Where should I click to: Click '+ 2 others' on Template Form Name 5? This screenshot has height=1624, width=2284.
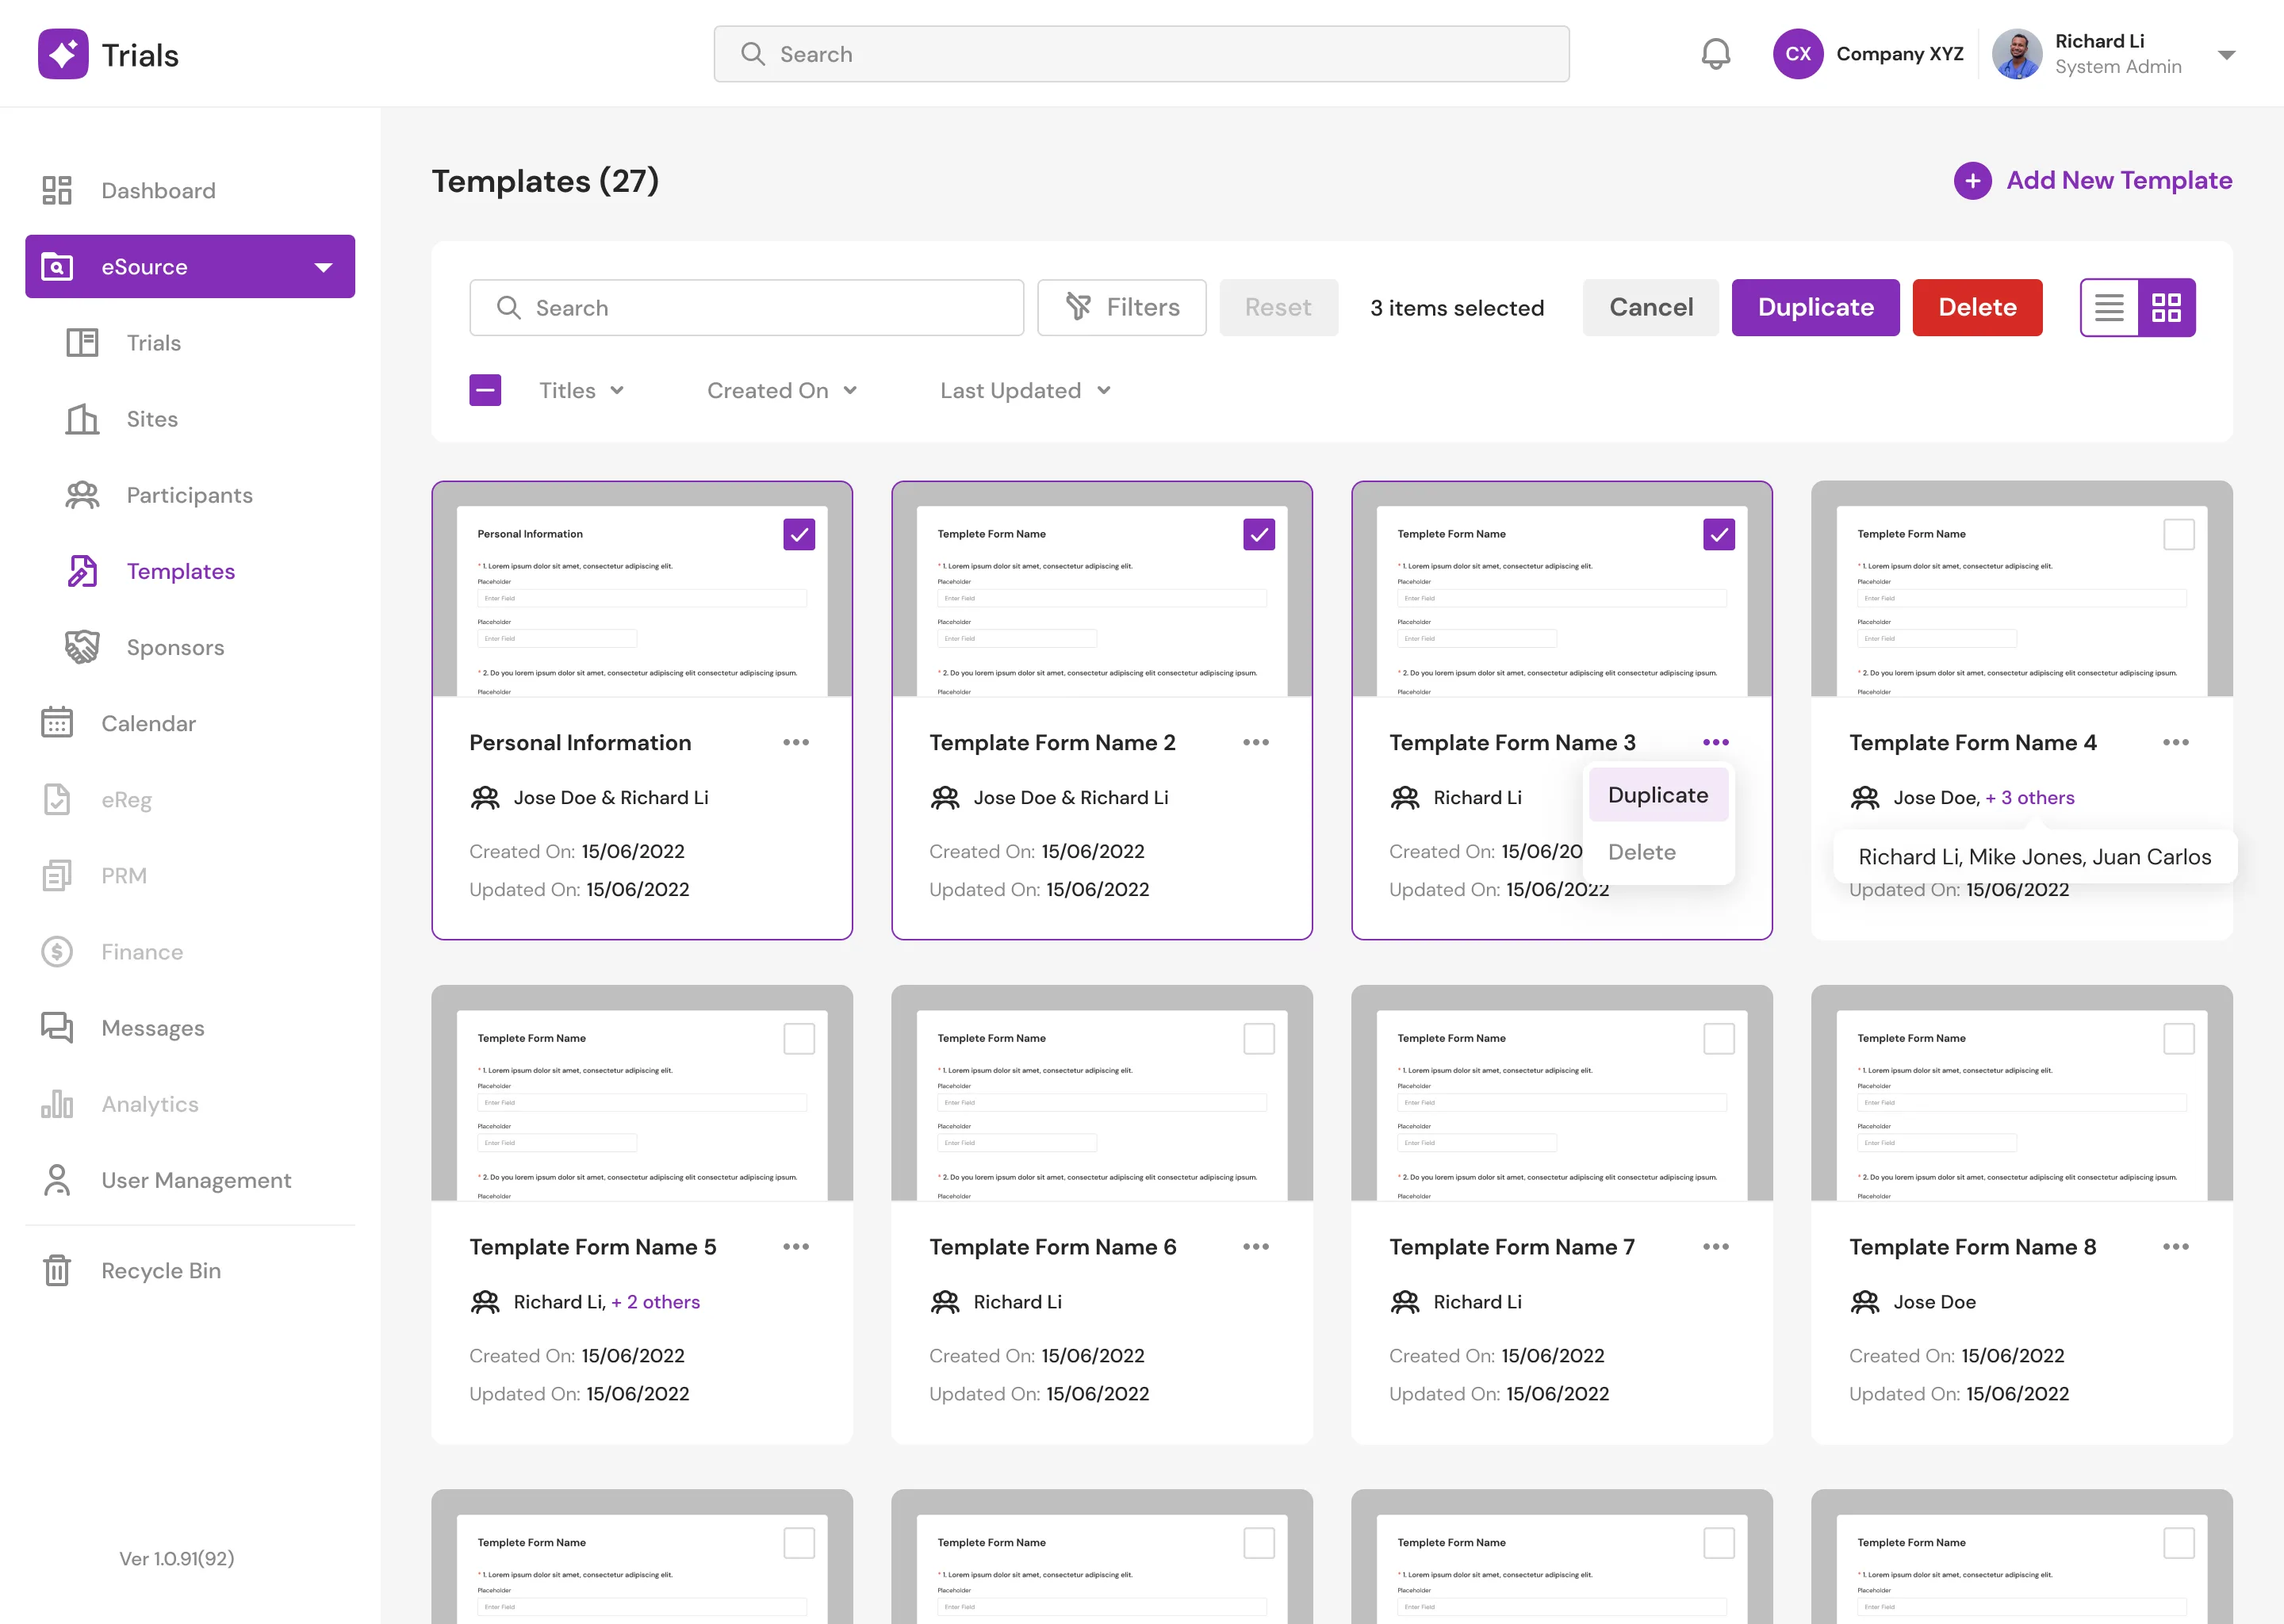655,1301
